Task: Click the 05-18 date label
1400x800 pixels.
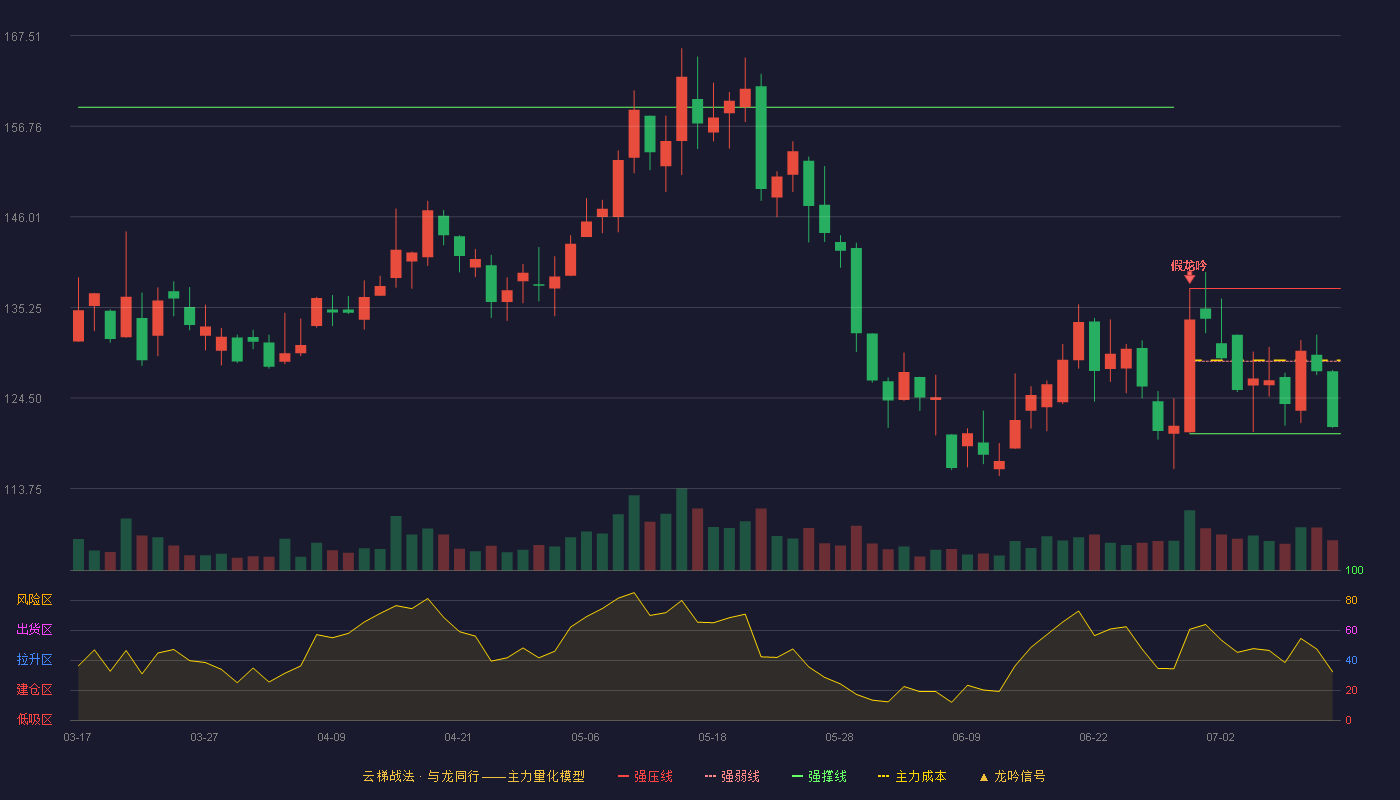Action: click(x=712, y=737)
